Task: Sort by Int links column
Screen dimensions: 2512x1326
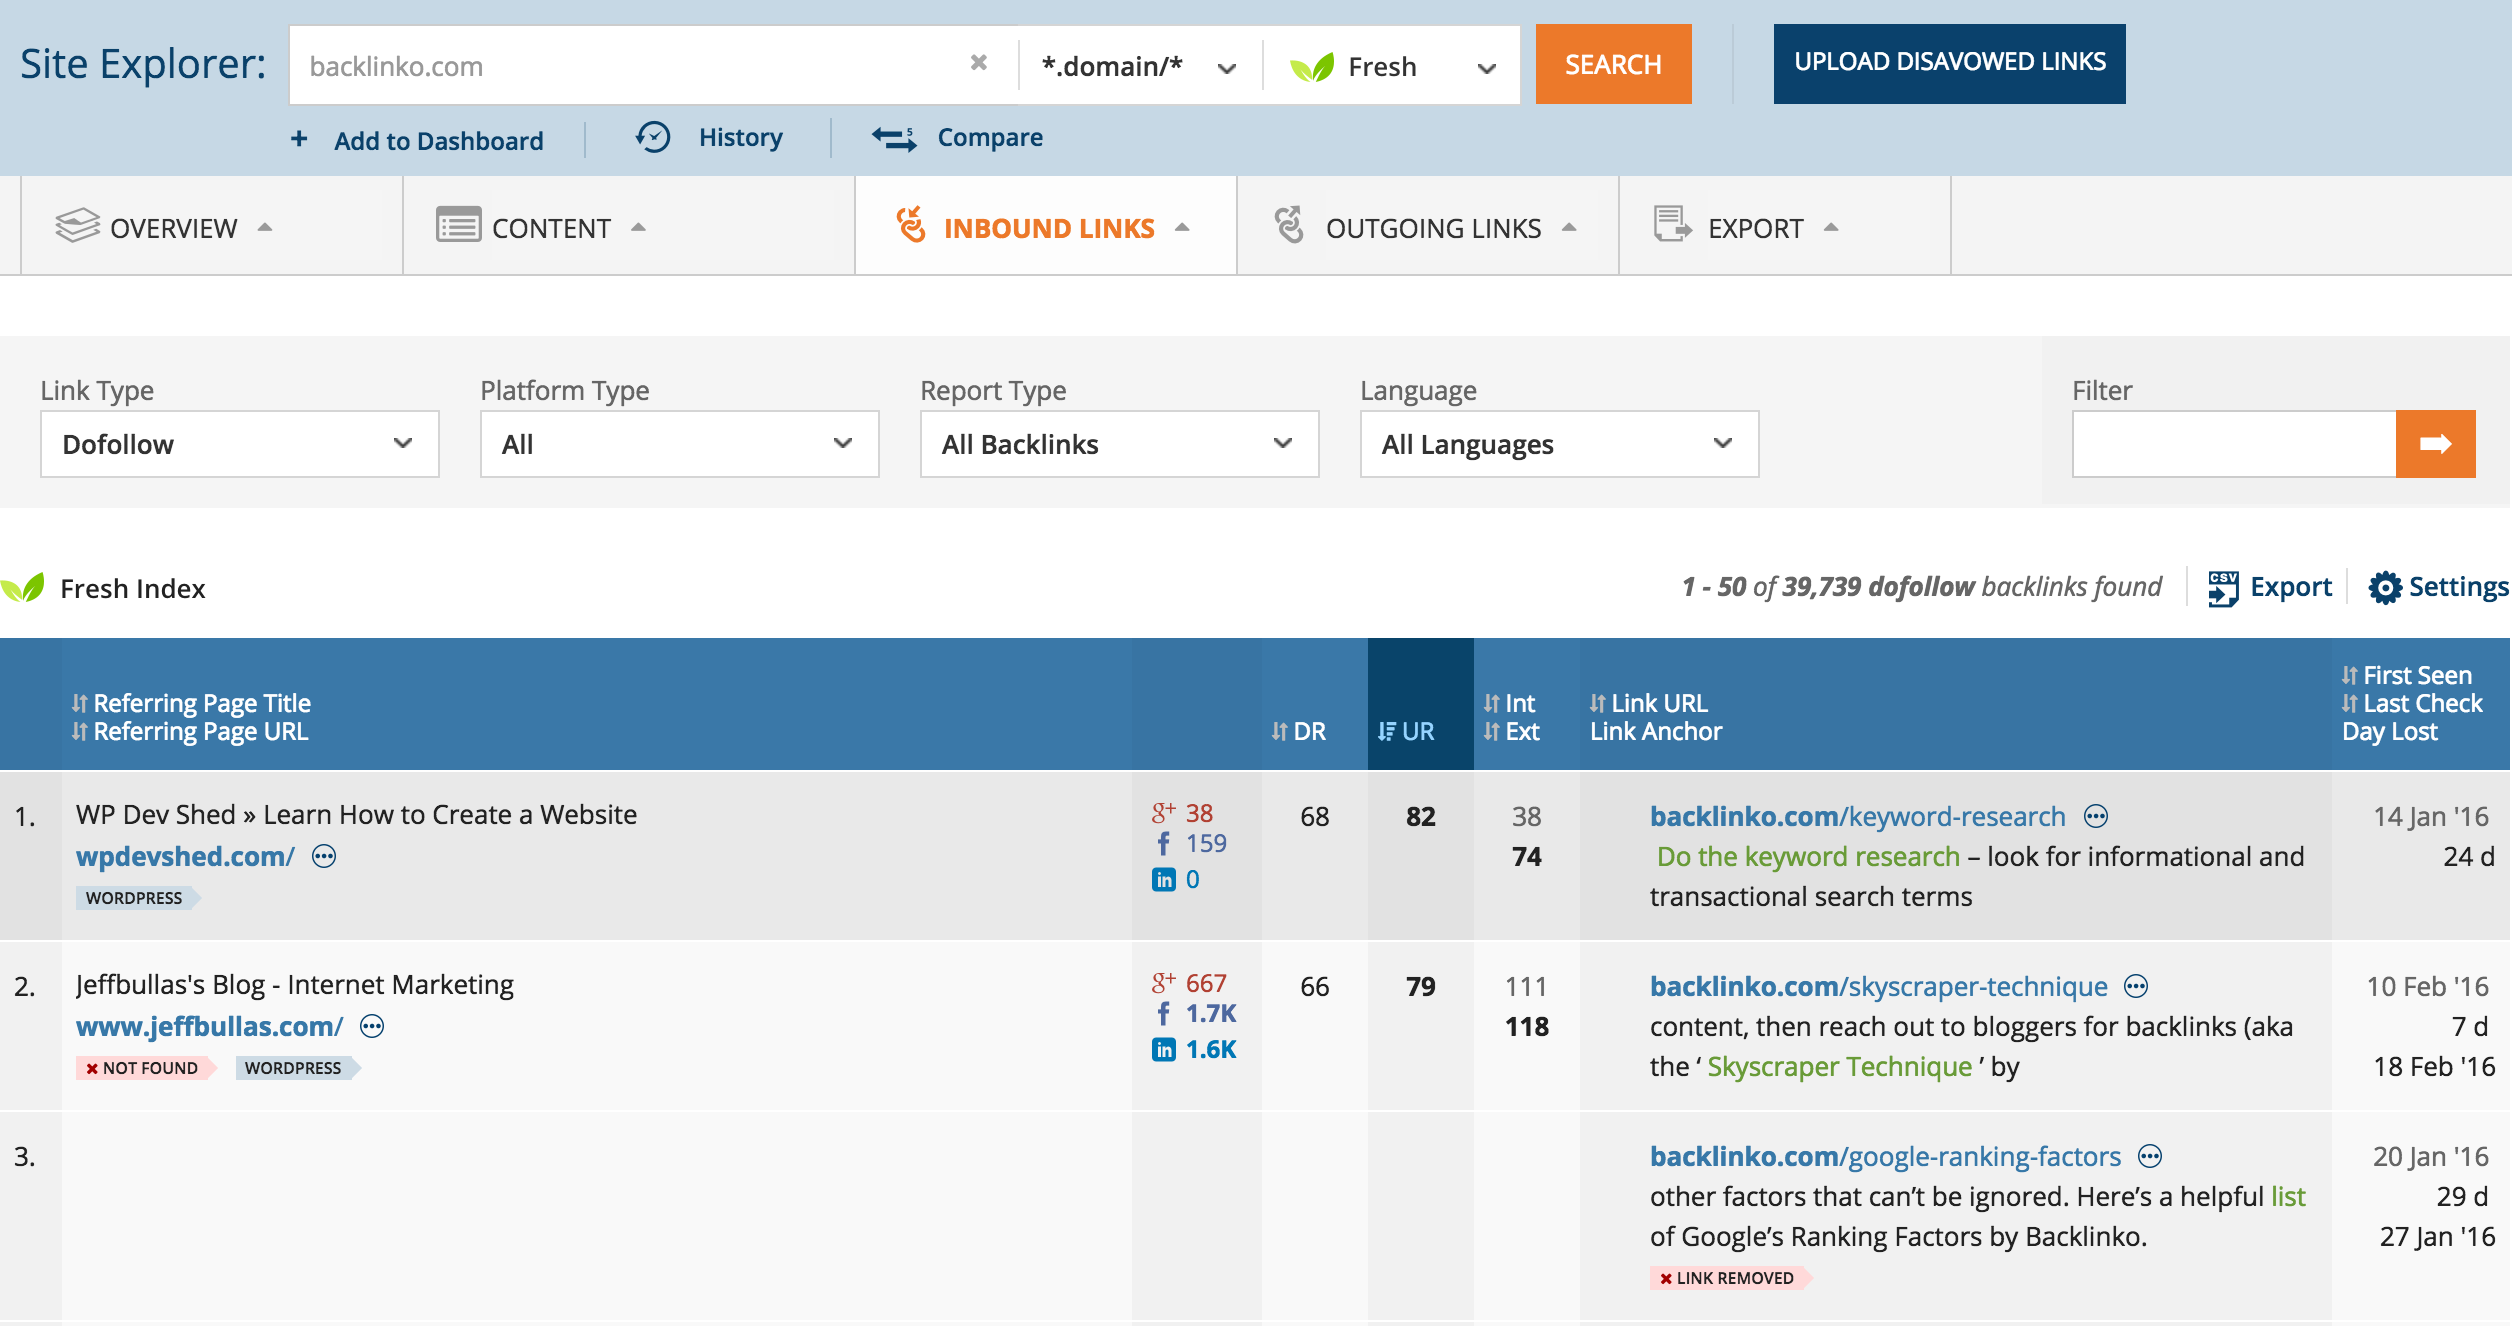Action: (x=1509, y=703)
